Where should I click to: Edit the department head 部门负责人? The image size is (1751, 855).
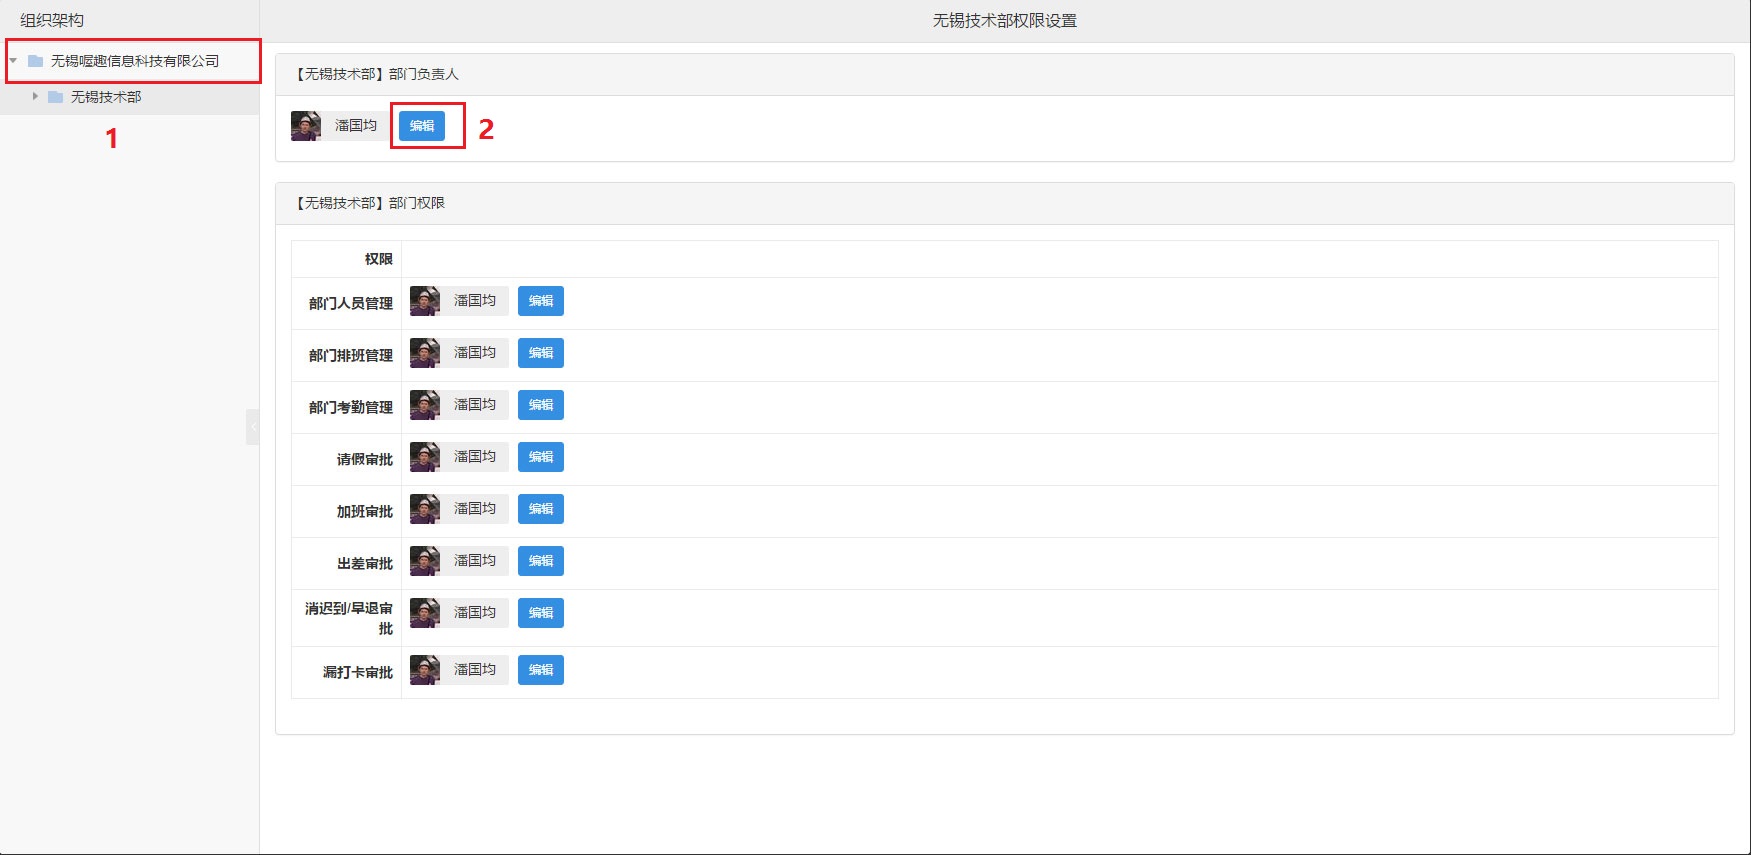pyautogui.click(x=422, y=126)
